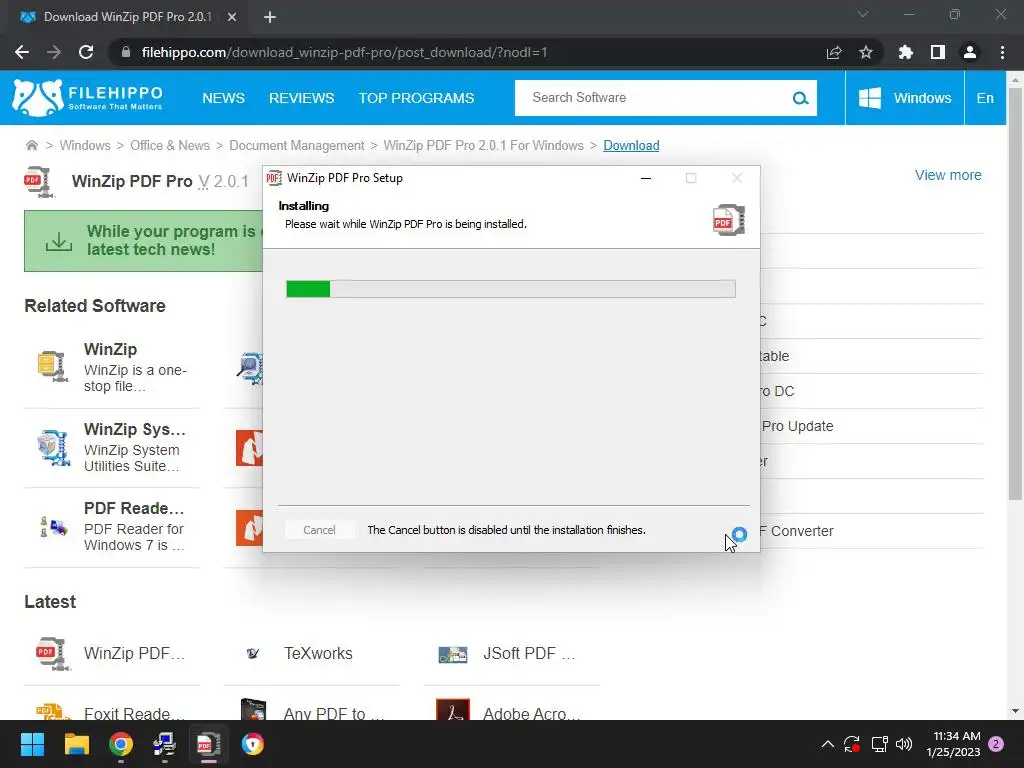Image resolution: width=1024 pixels, height=768 pixels.
Task: Open the Windows Start menu
Action: tap(33, 744)
